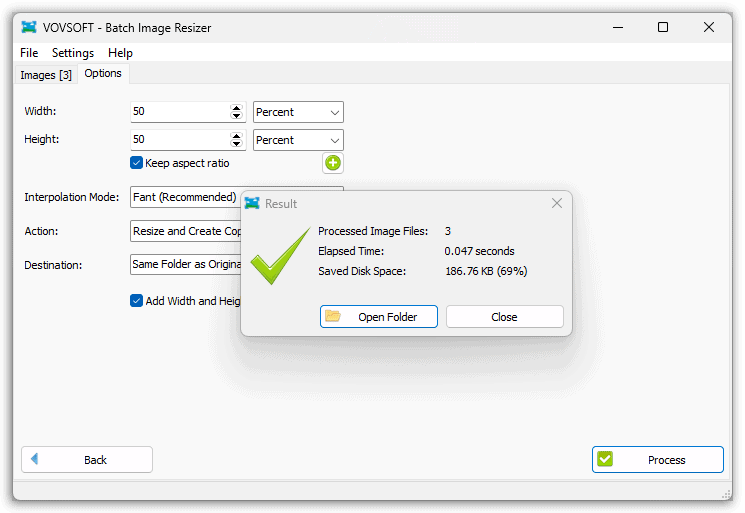
Task: Decrease Width with the down spinner
Action: pyautogui.click(x=236, y=115)
